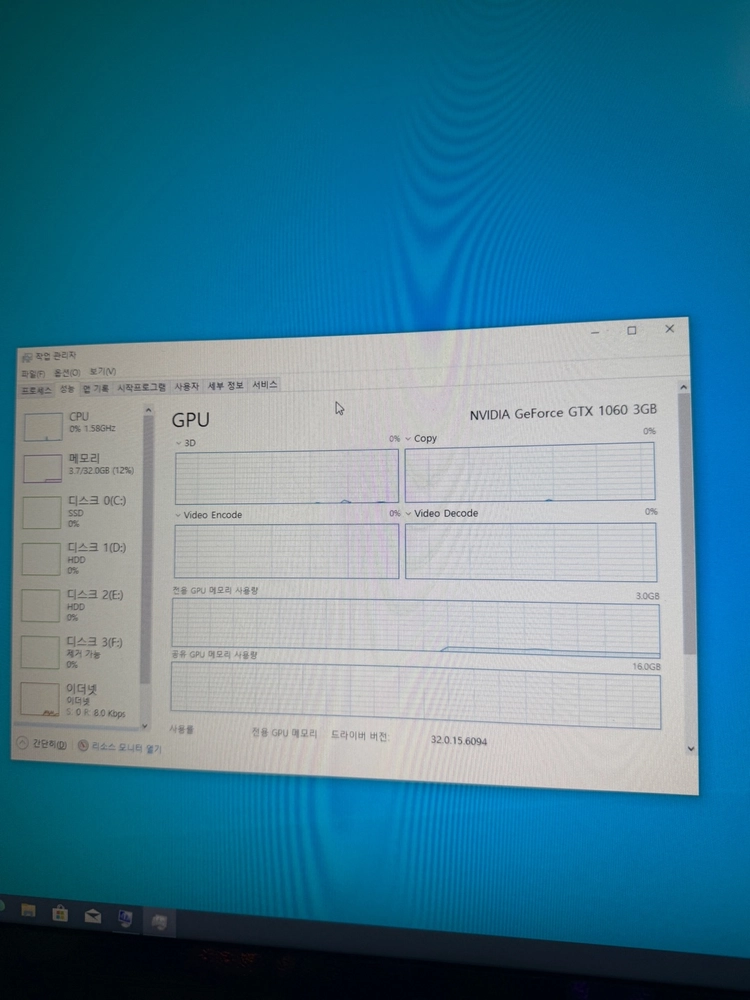Expand the Copy engine graph dropdown
Viewport: 750px width, 1000px height.
(421, 439)
